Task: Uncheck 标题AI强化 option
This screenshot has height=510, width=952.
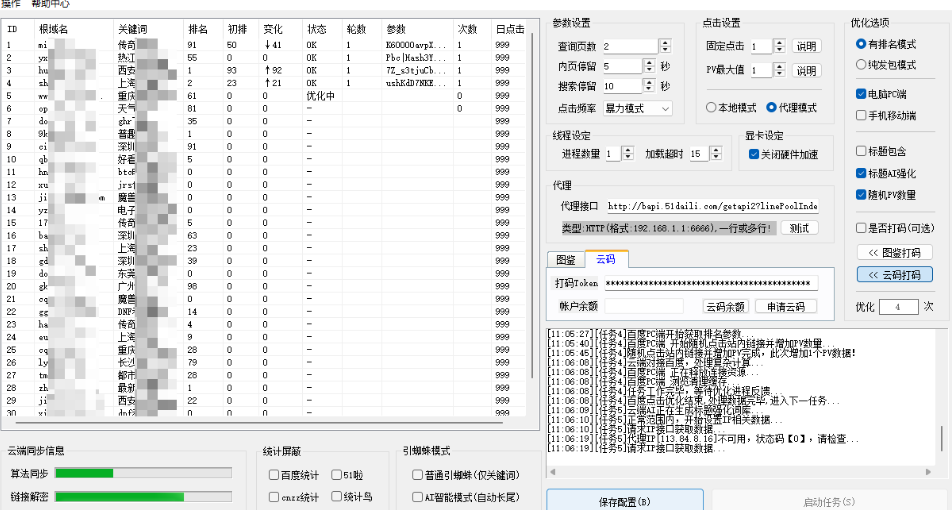Action: [x=862, y=173]
